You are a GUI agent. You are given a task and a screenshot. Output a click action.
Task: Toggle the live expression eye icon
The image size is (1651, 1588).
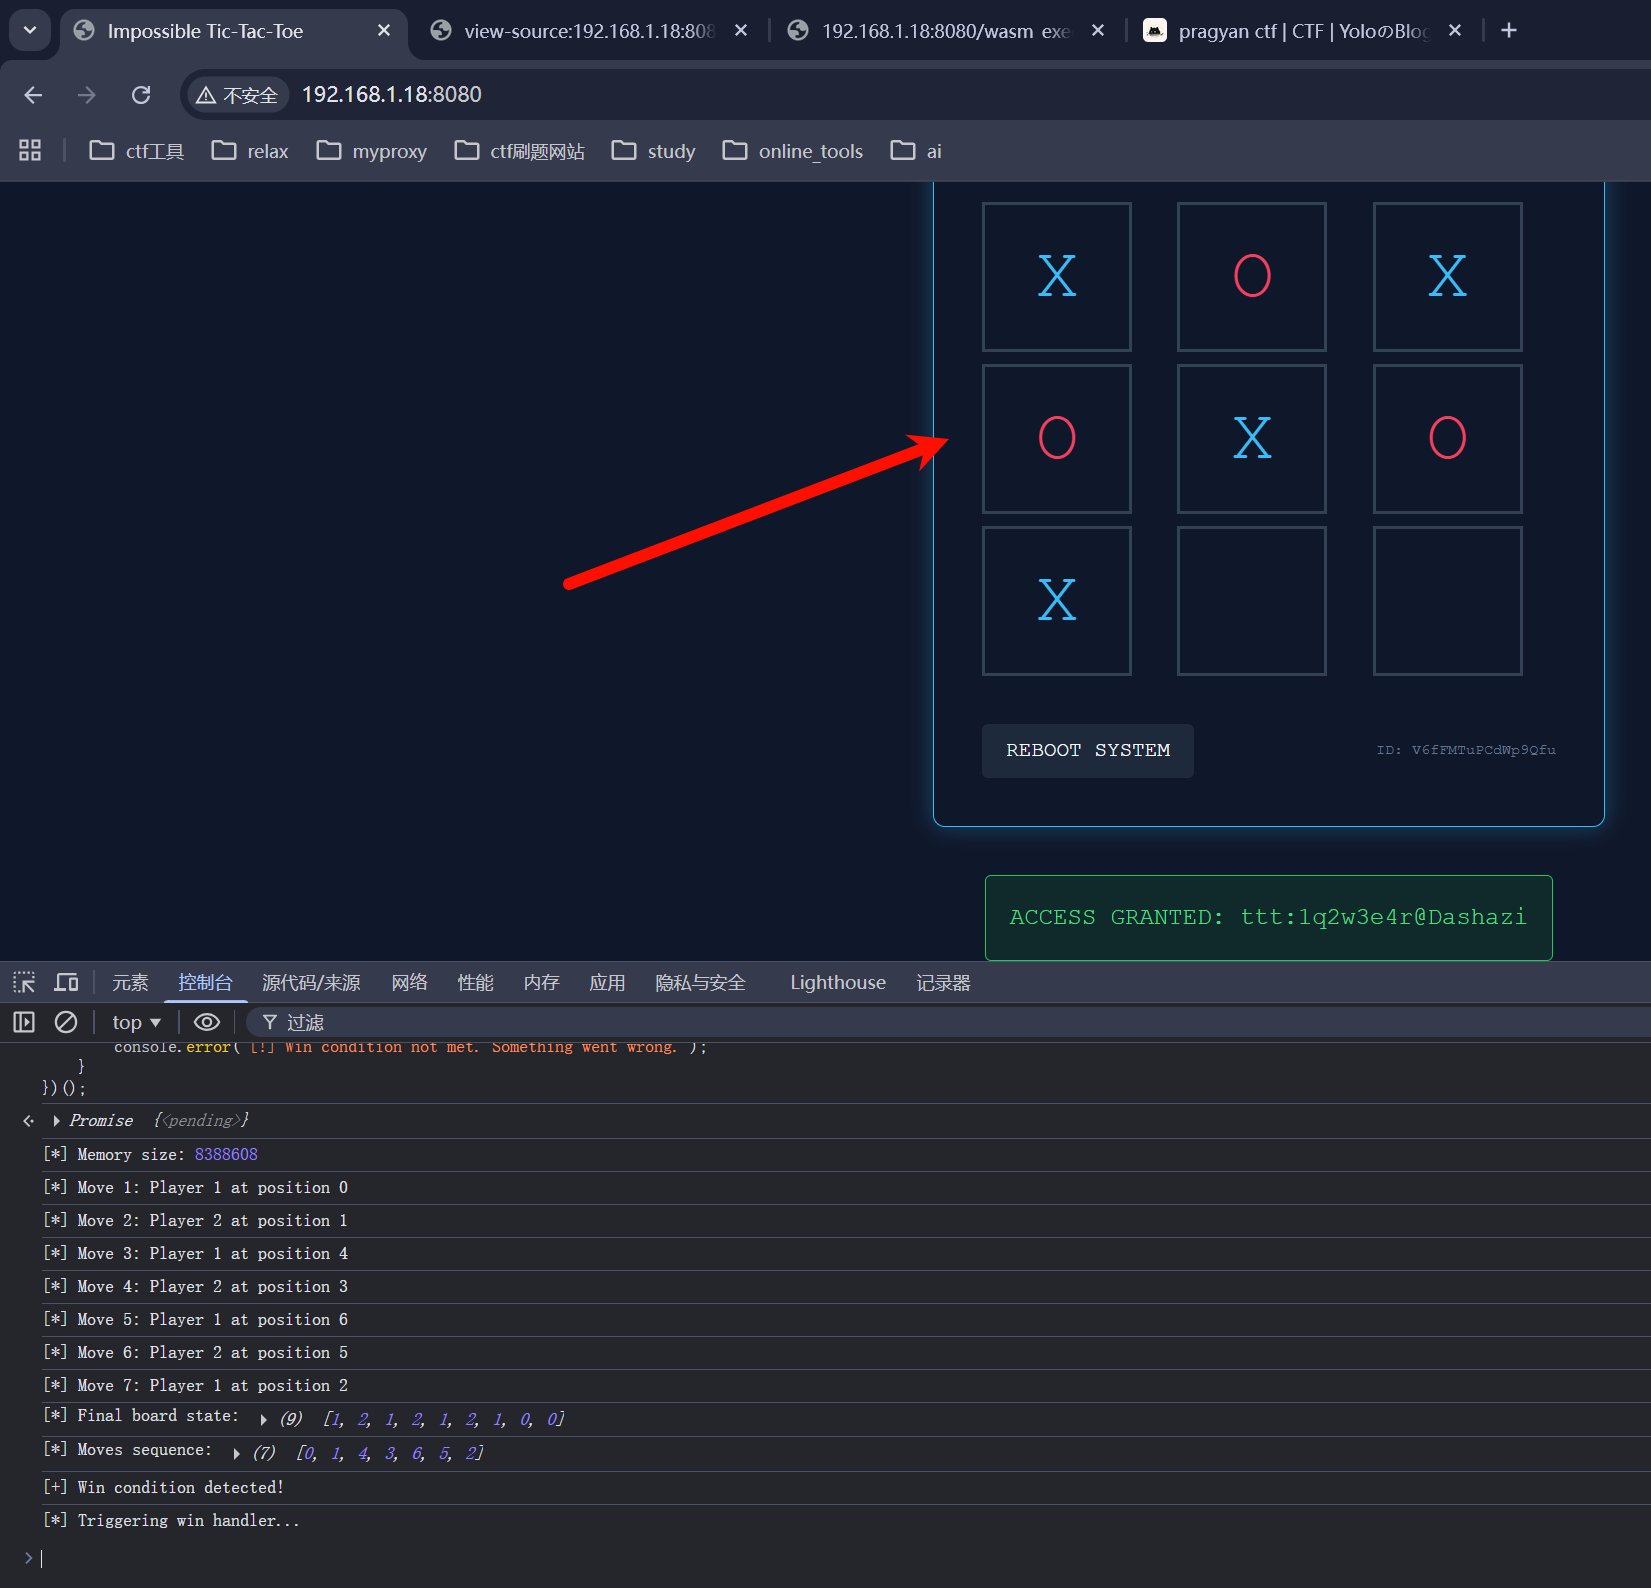pyautogui.click(x=207, y=1022)
